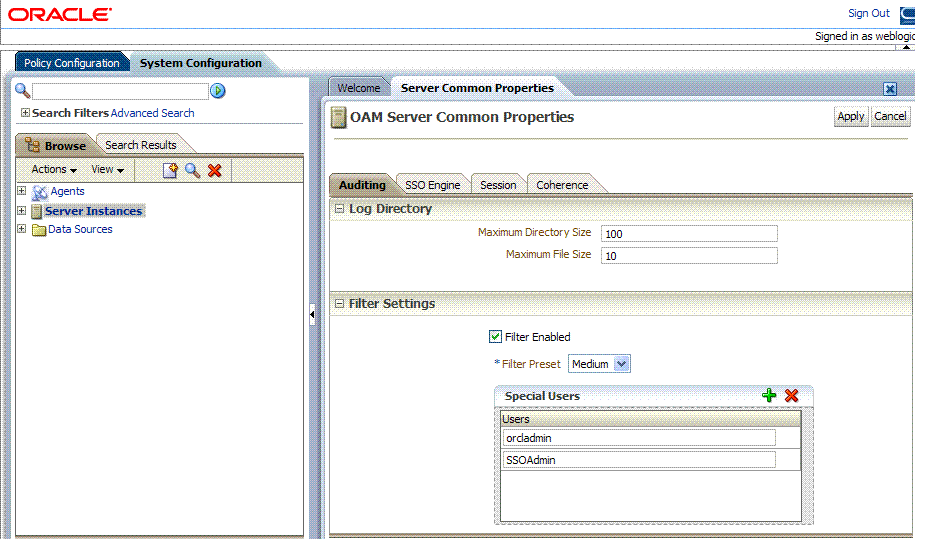Open the Actions menu
Viewport: 943px width, 555px height.
point(54,170)
